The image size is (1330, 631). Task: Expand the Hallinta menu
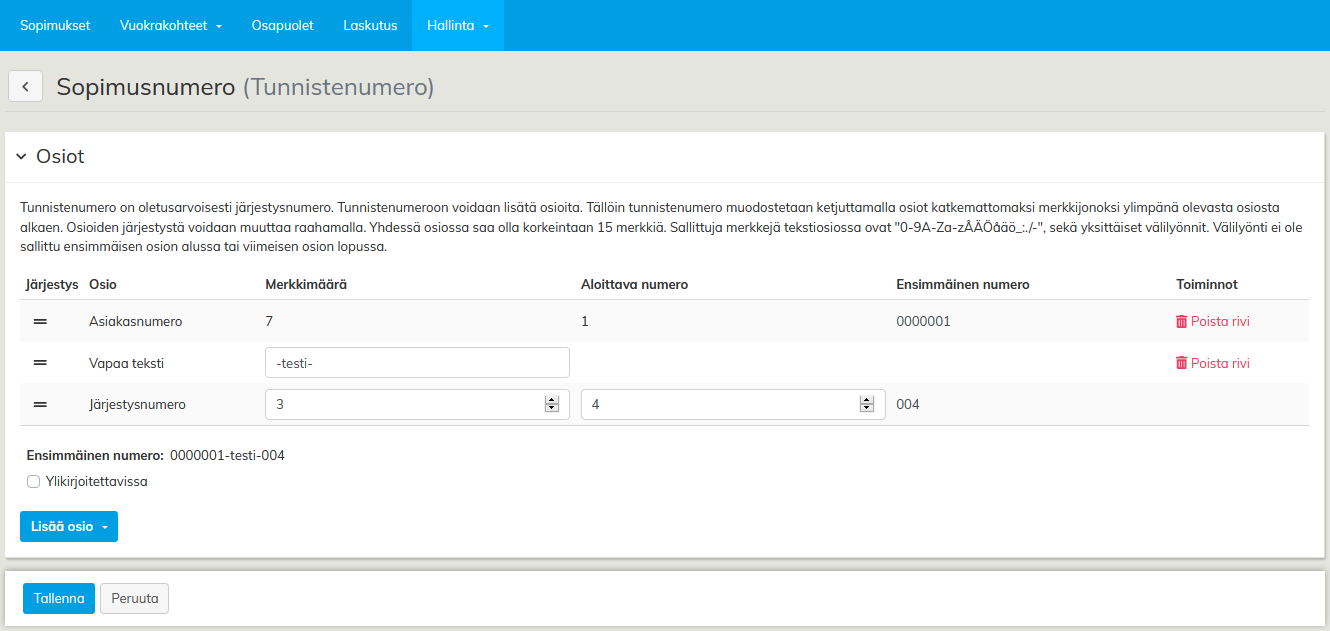point(457,26)
